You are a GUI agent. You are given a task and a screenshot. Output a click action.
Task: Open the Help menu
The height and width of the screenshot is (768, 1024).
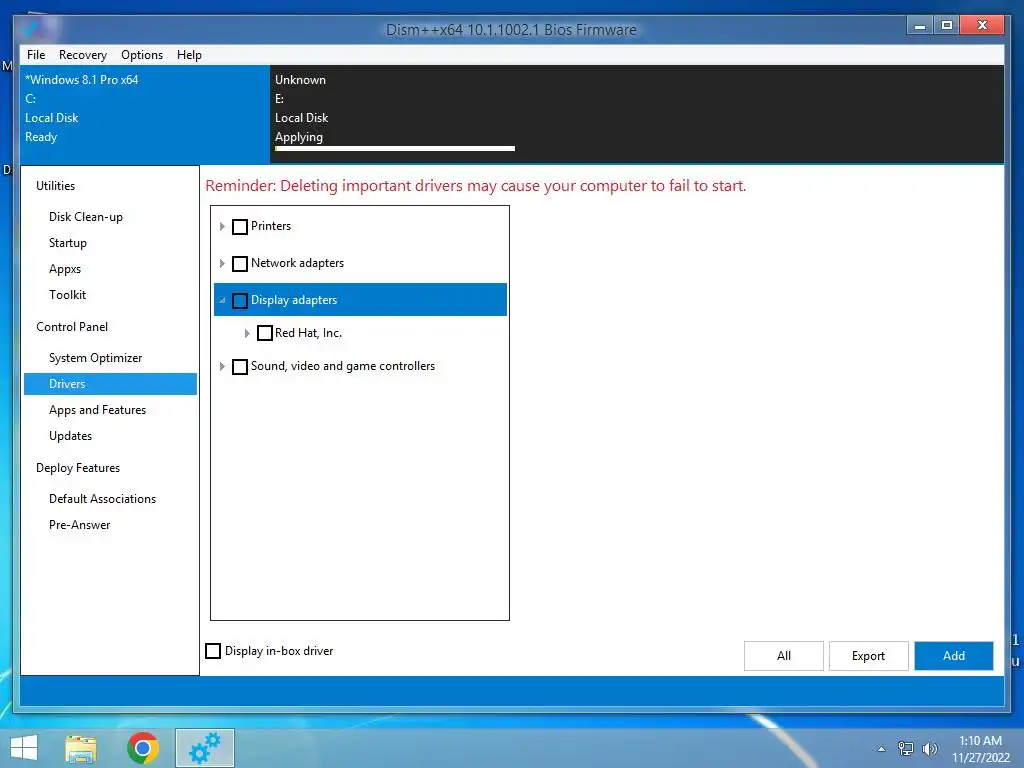click(x=189, y=55)
